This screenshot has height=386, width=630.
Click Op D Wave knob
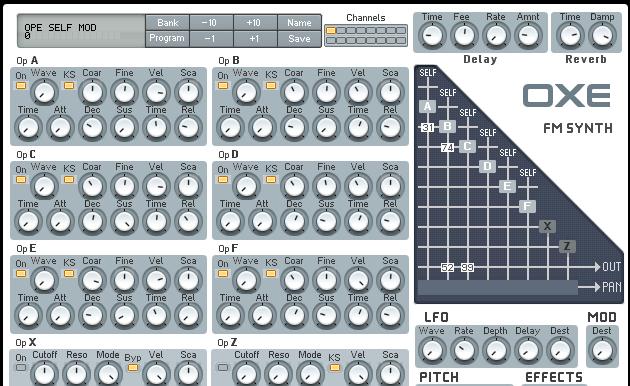click(246, 186)
